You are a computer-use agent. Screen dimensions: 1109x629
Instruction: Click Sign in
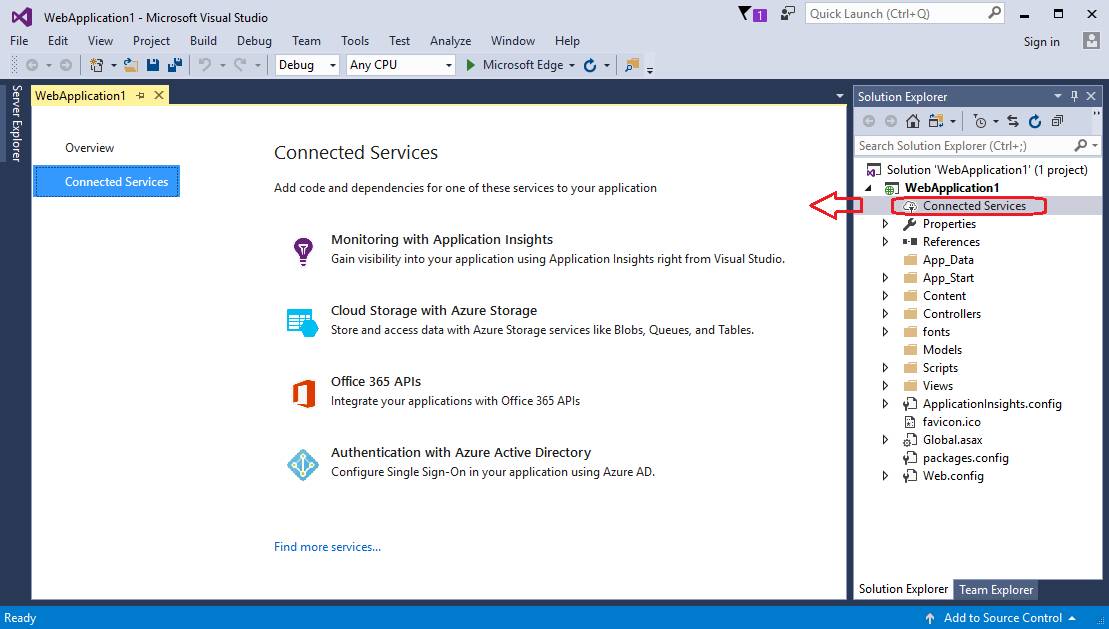click(1041, 41)
